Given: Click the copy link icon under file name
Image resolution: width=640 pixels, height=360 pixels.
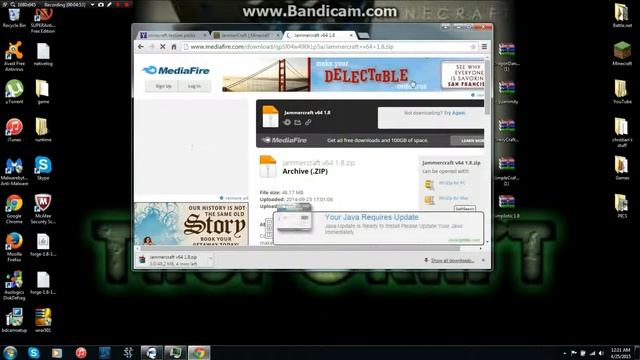Looking at the screenshot, I should [x=308, y=122].
